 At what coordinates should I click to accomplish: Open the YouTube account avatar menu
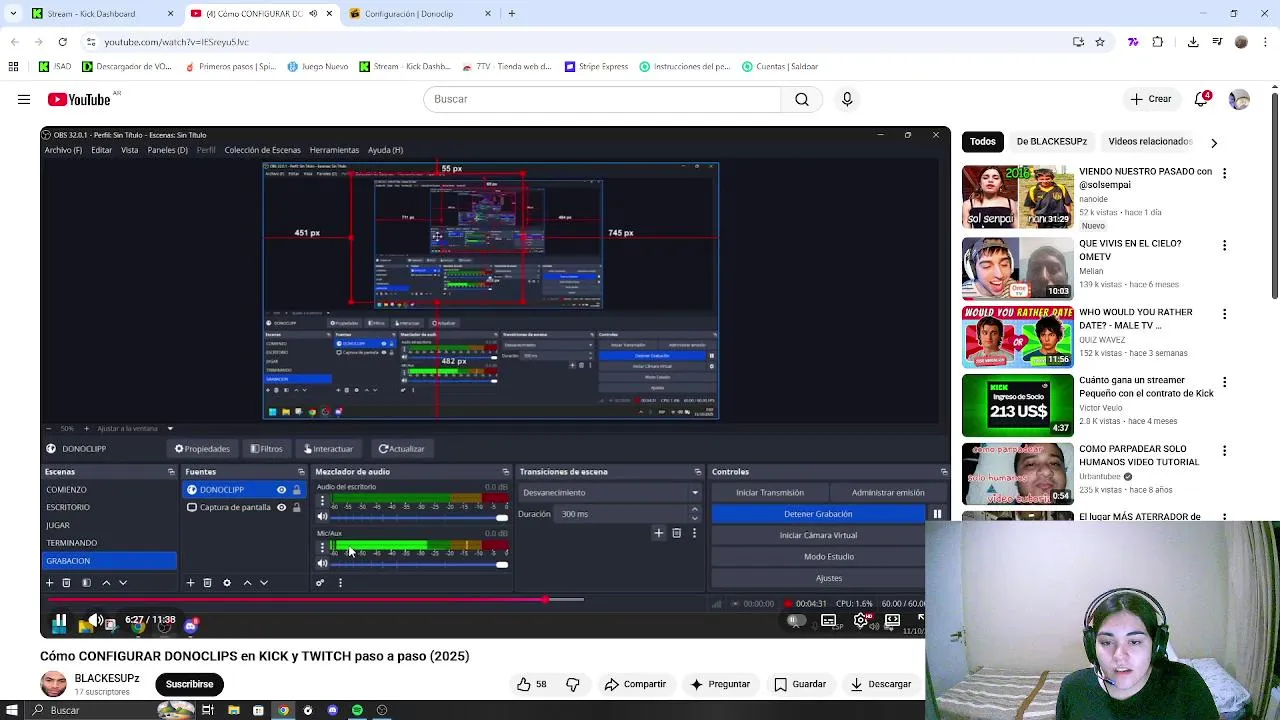tap(1239, 99)
